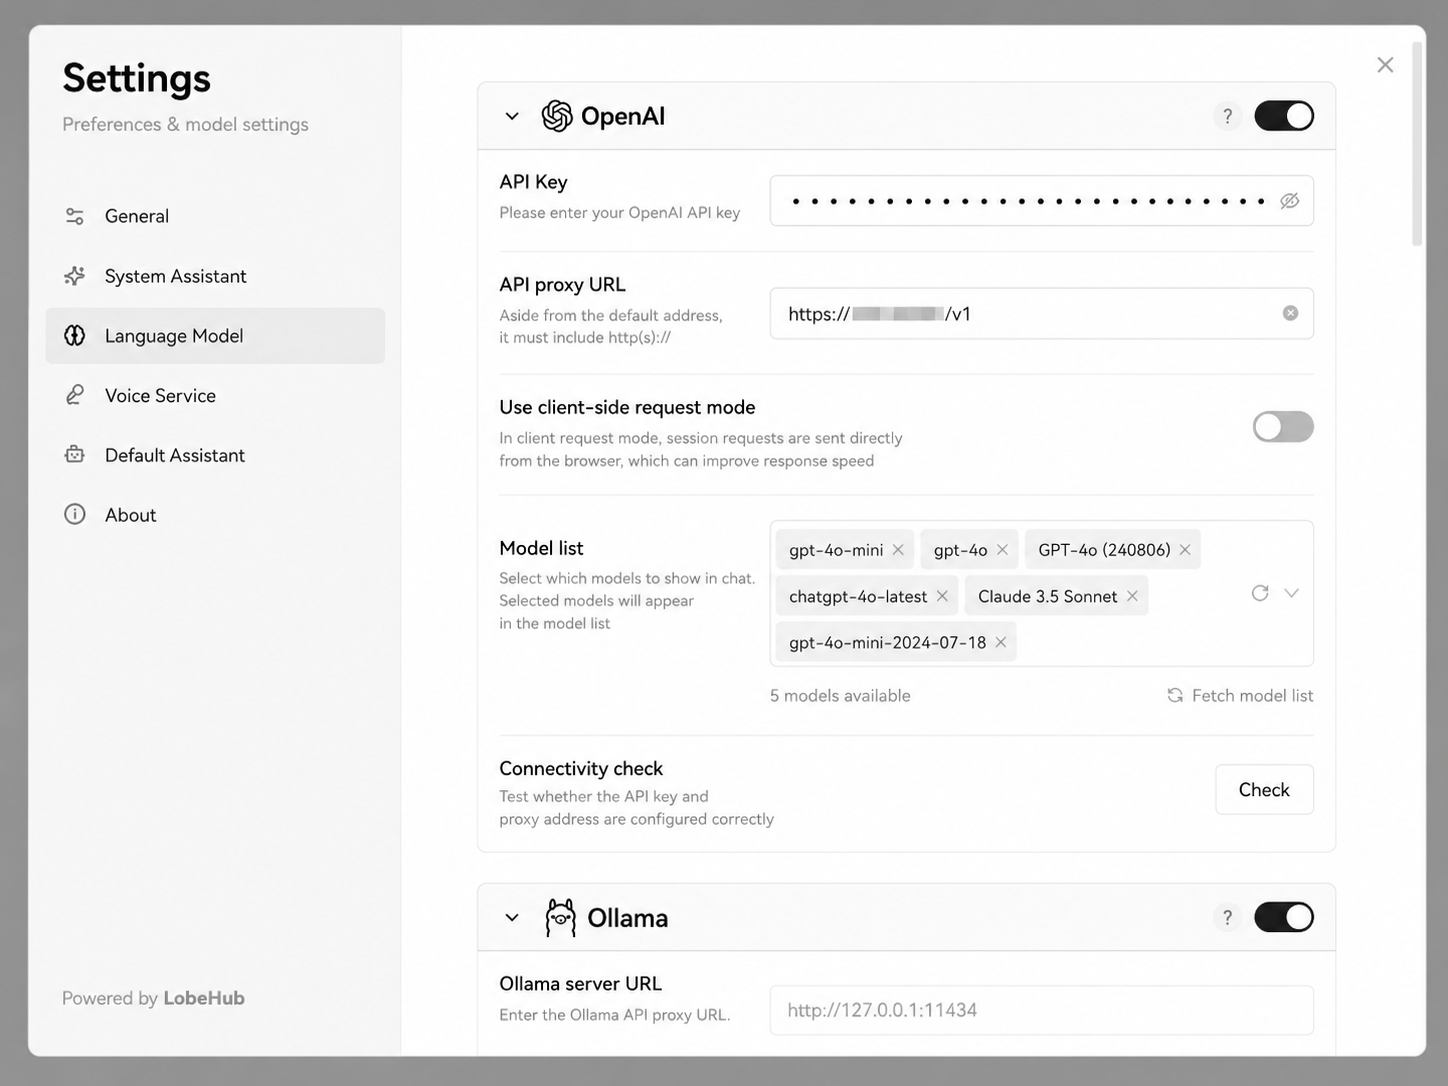Click the "API Key" label
This screenshot has height=1086, width=1448.
533,181
